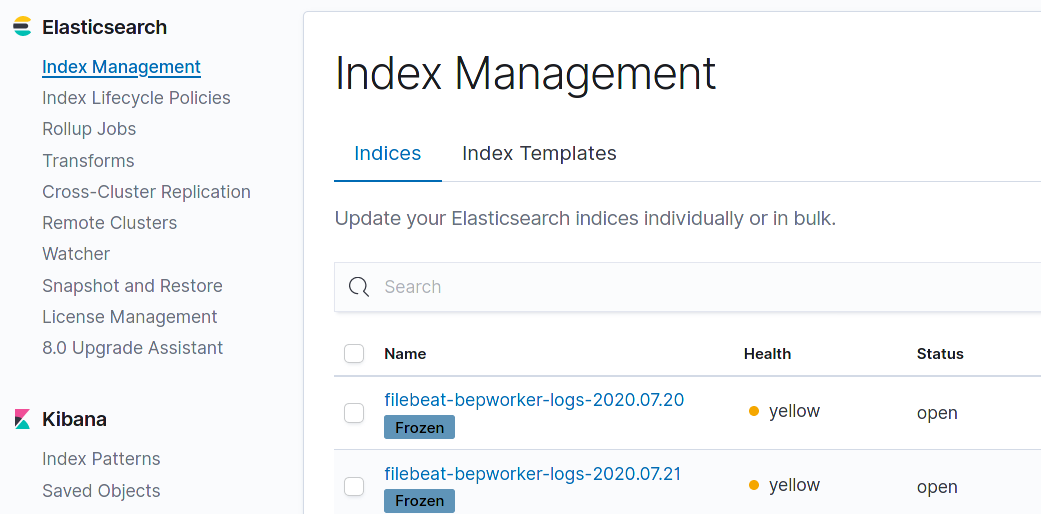Open Snapshot and Restore
The width and height of the screenshot is (1041, 514).
133,286
